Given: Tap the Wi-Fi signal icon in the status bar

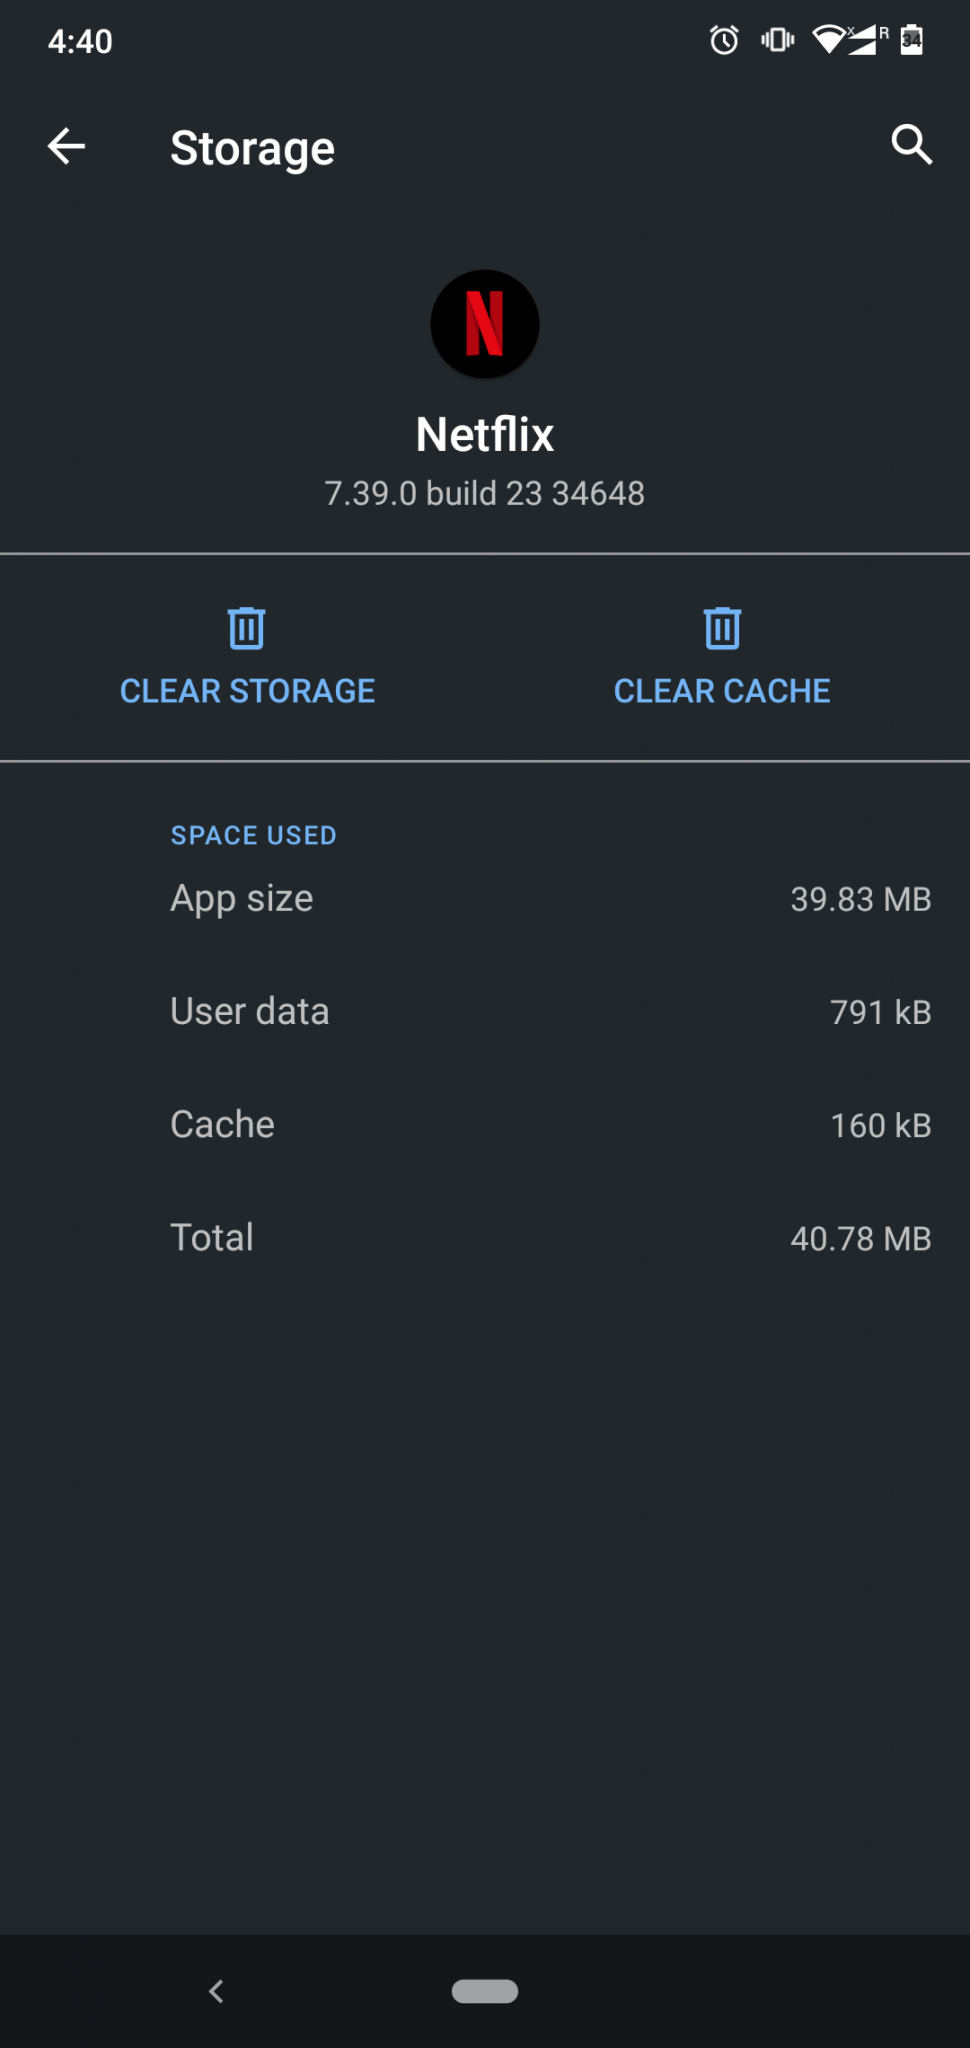Looking at the screenshot, I should pos(829,40).
